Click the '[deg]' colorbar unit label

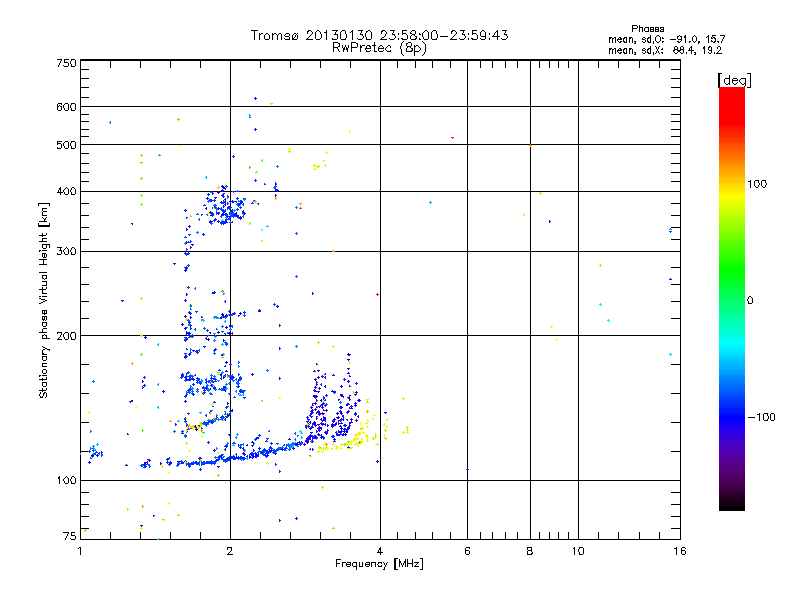click(x=734, y=81)
